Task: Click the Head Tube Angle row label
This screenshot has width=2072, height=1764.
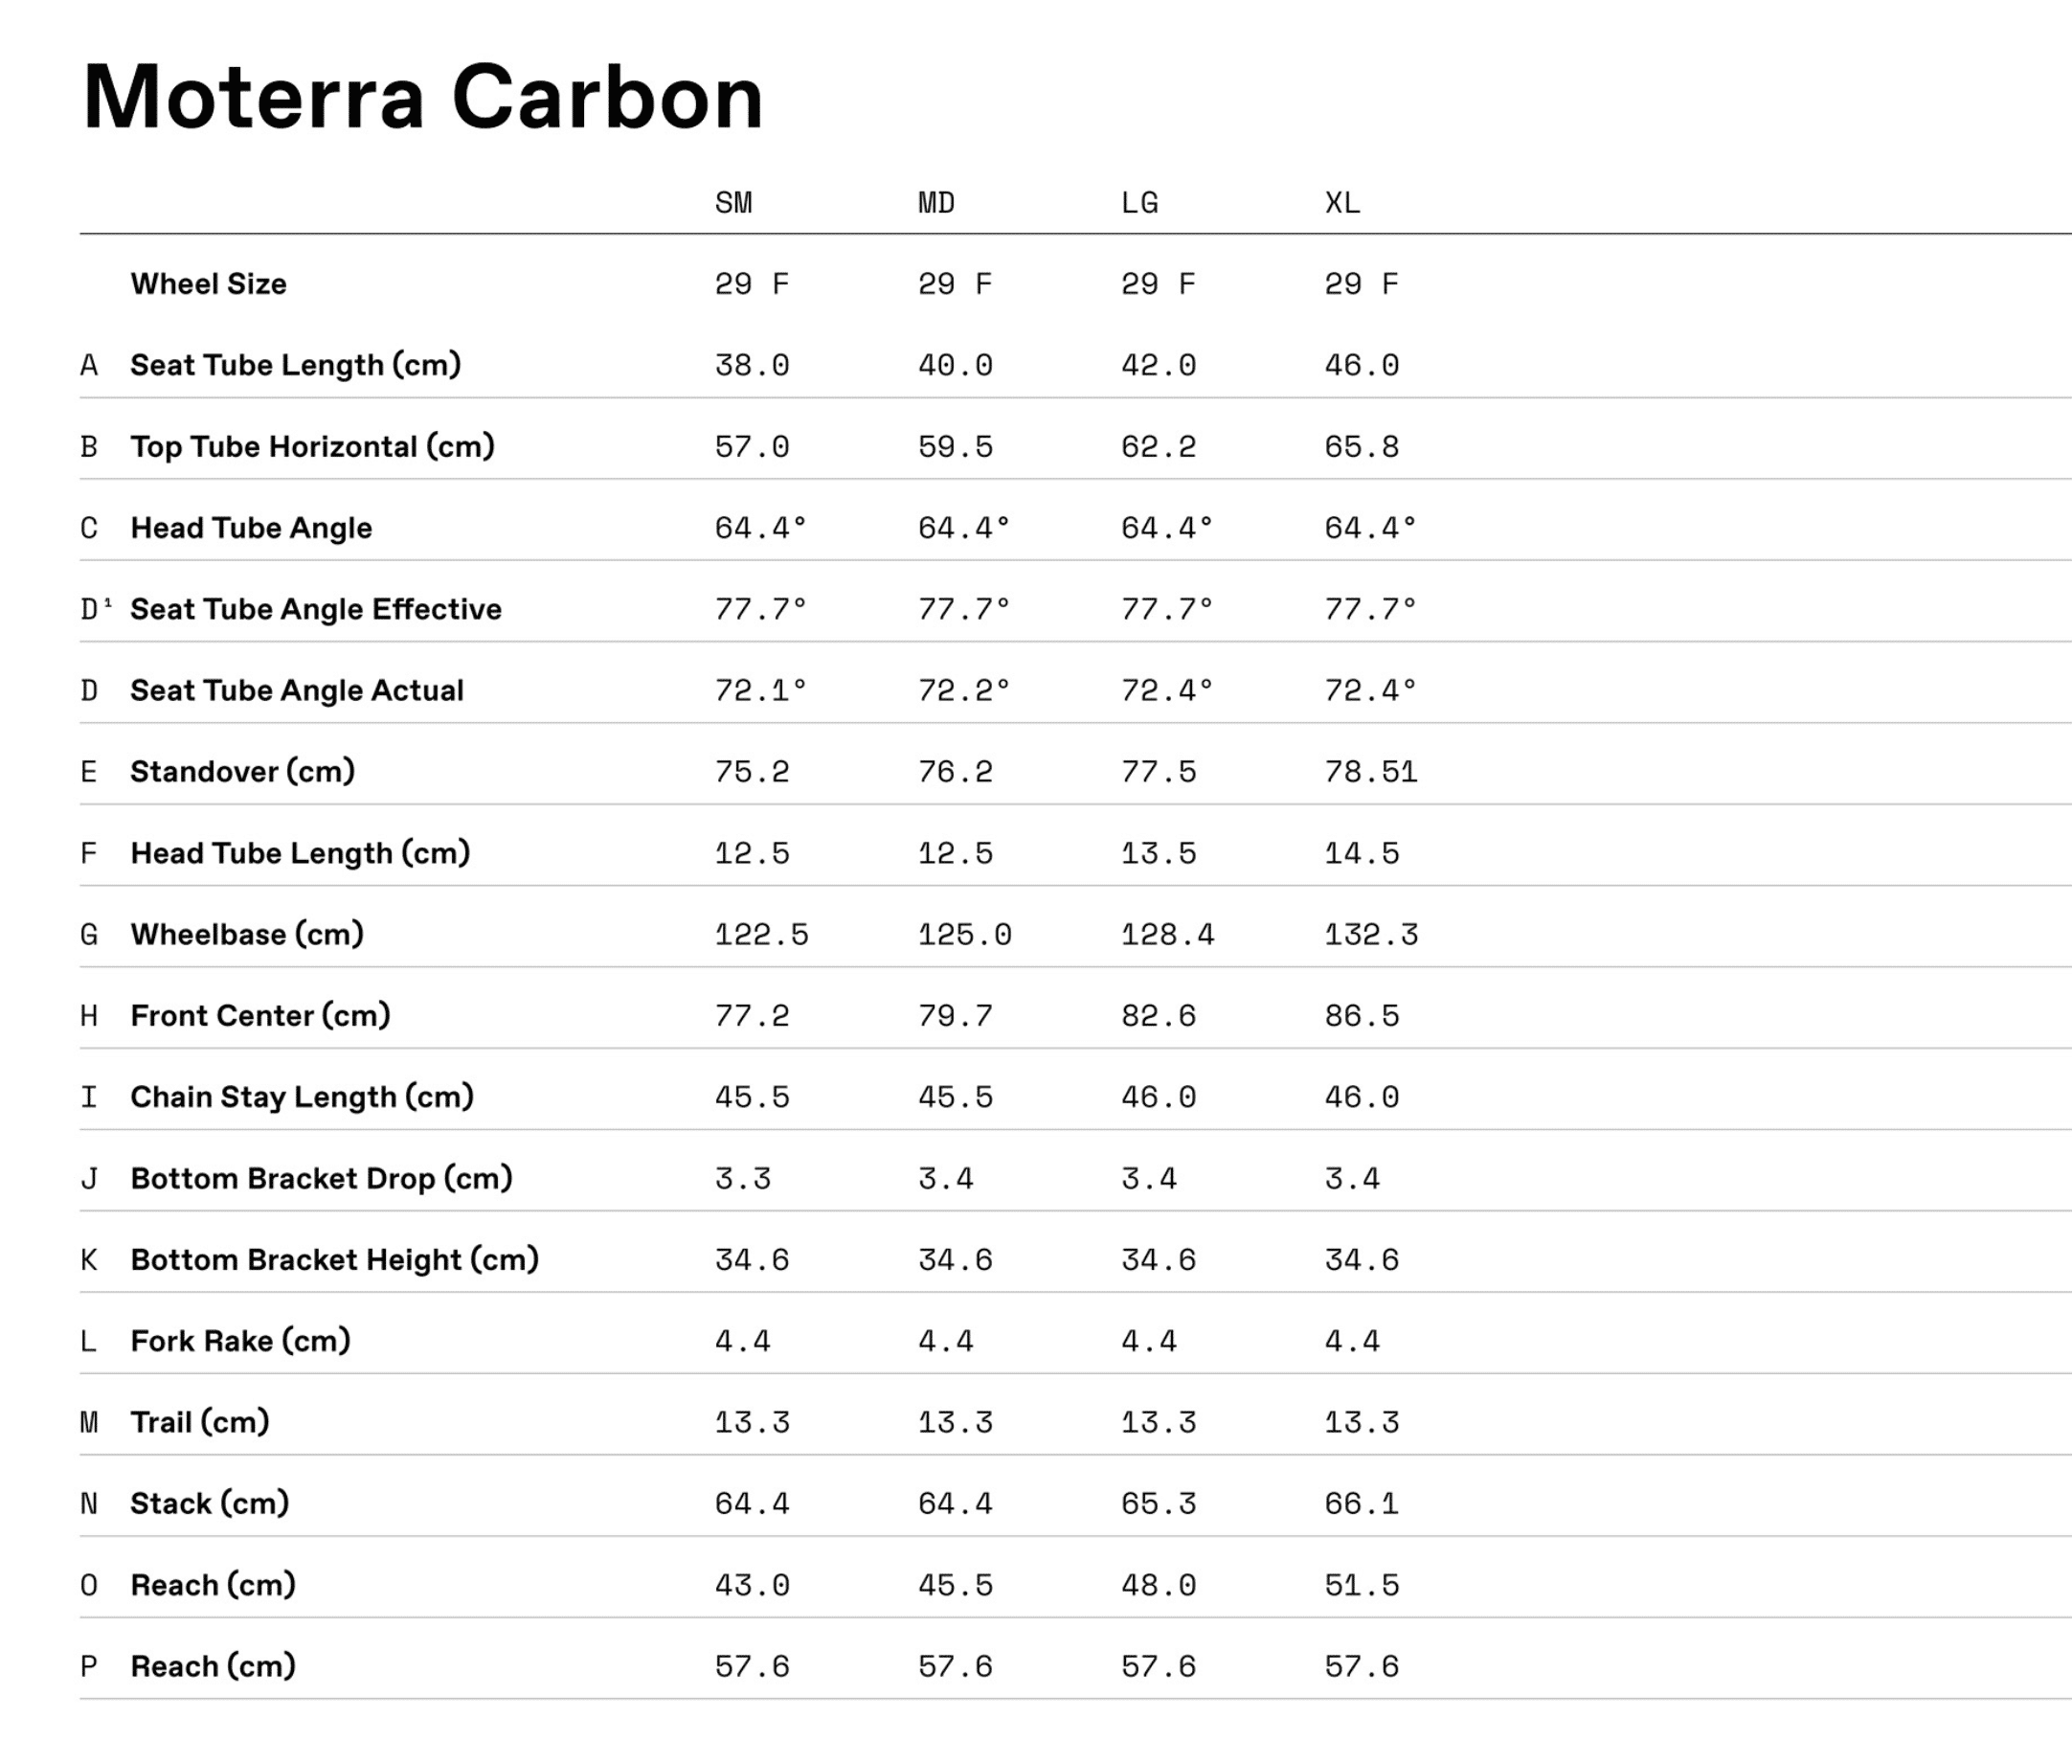Action: pyautogui.click(x=251, y=528)
